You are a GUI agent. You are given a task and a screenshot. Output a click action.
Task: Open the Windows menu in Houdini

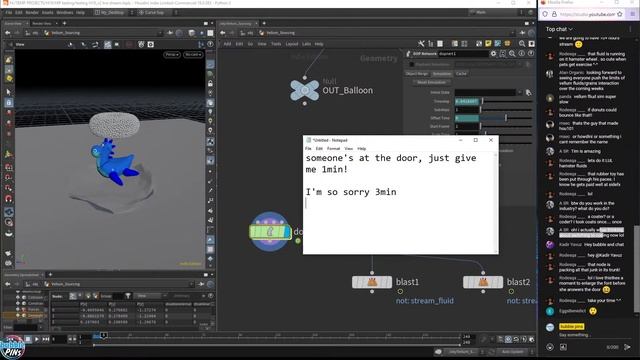[x=64, y=13]
